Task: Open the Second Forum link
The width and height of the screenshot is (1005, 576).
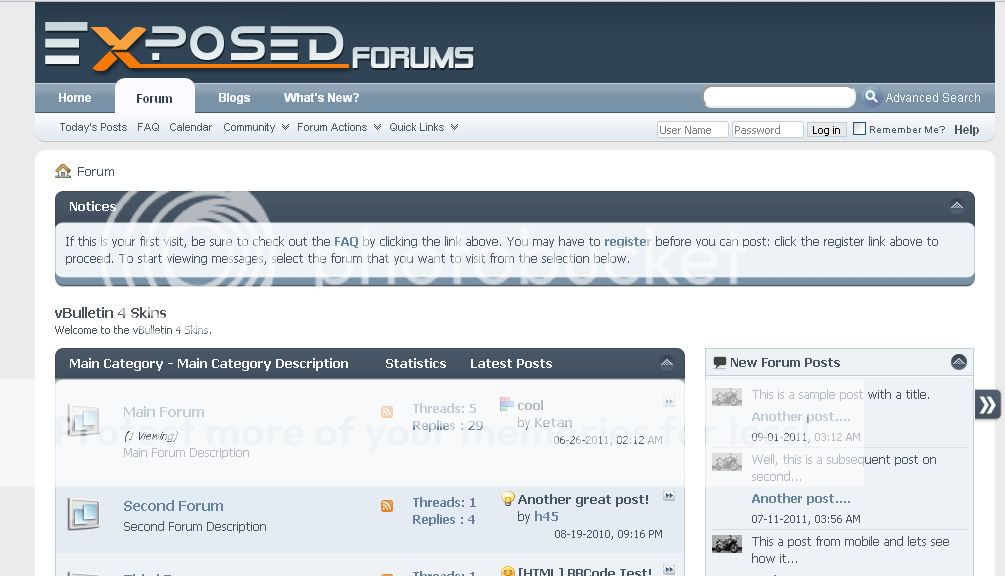Action: (x=173, y=506)
